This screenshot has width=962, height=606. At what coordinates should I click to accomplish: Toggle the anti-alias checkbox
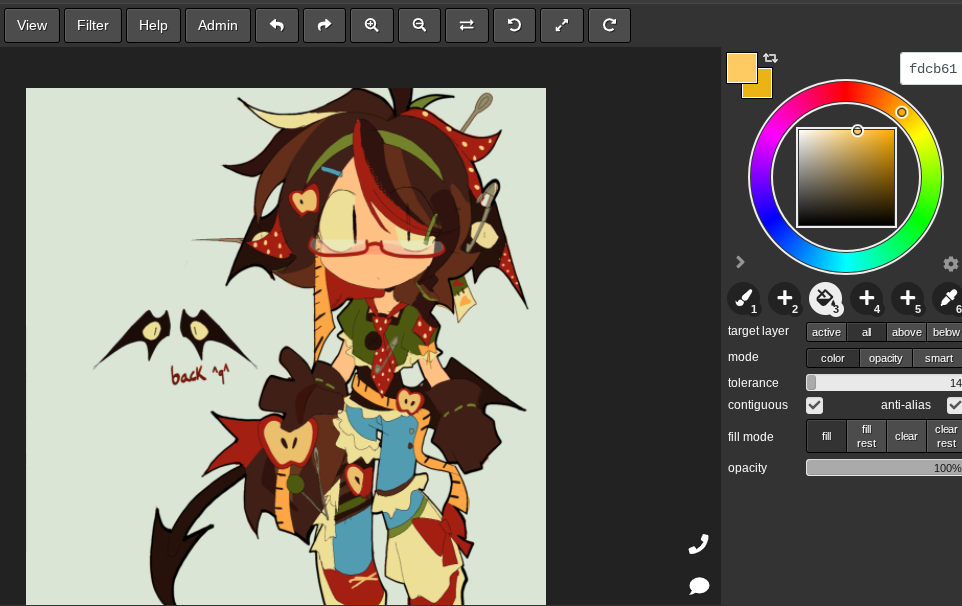(x=954, y=405)
